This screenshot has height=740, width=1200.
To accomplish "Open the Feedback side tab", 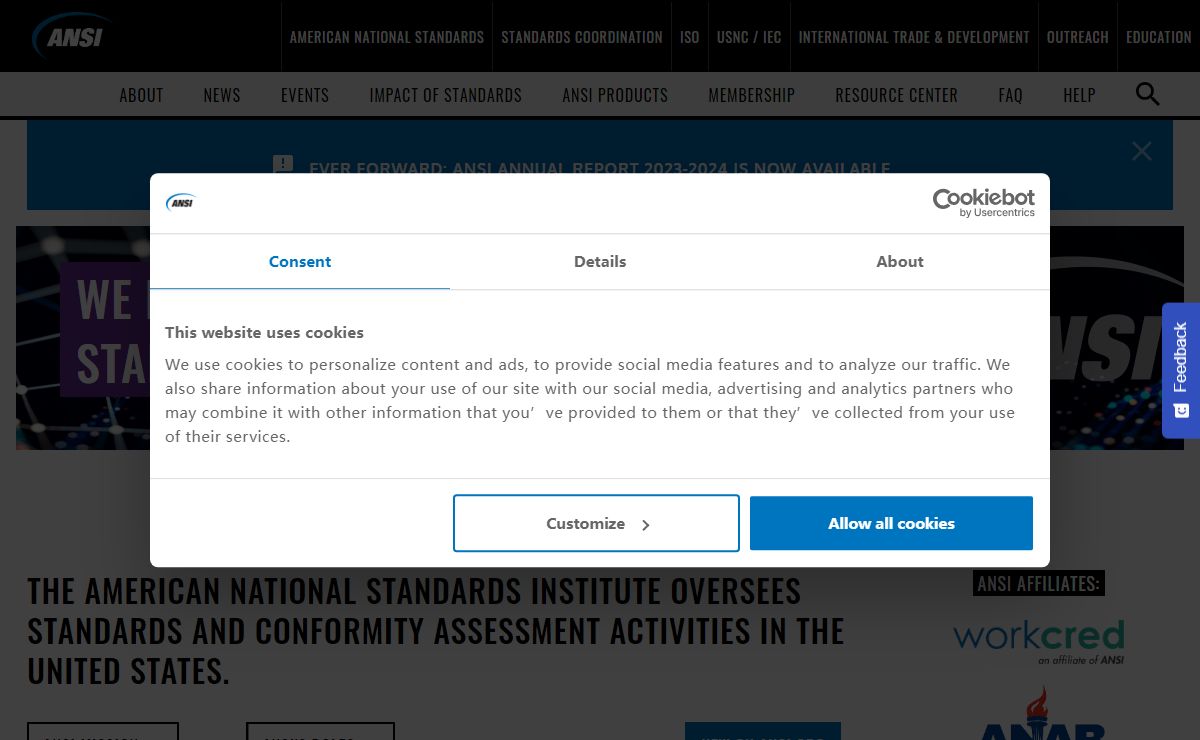I will [1181, 370].
